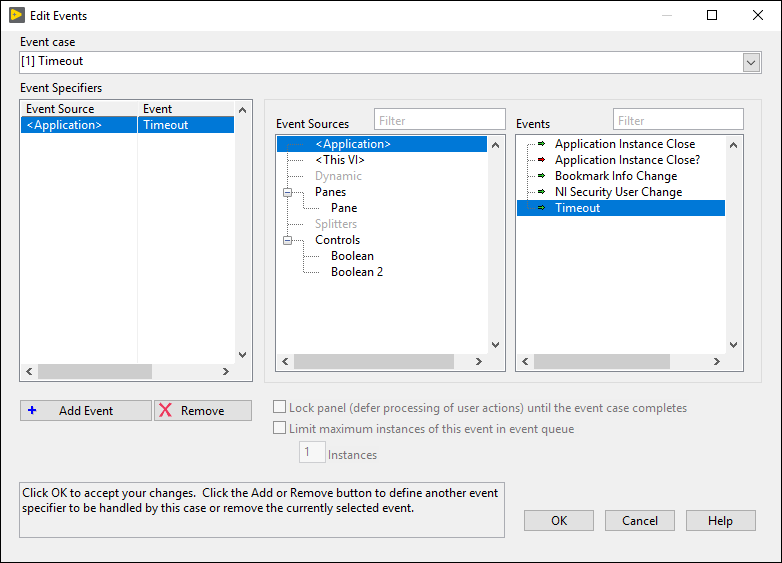
Task: Click the blue plus icon on Add Event
Action: click(x=32, y=411)
